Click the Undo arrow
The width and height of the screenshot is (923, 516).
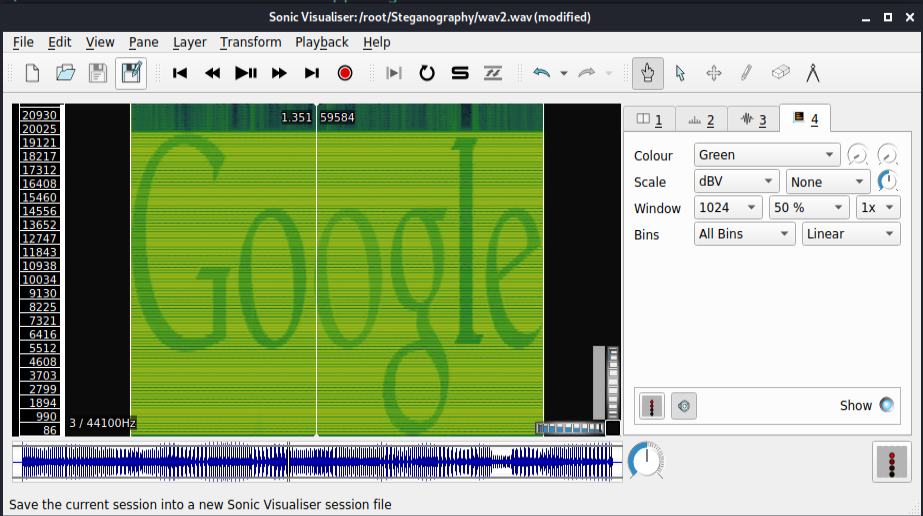click(542, 74)
